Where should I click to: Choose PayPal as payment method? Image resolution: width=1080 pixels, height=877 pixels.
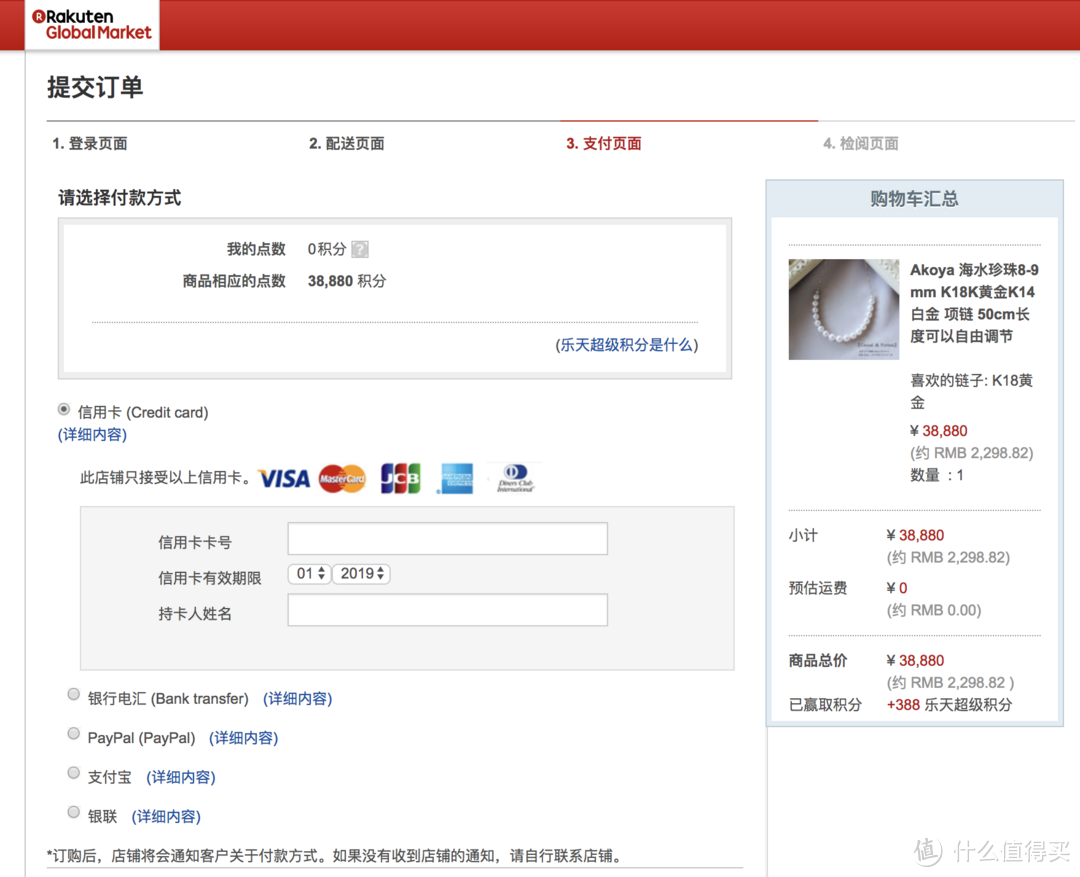74,734
